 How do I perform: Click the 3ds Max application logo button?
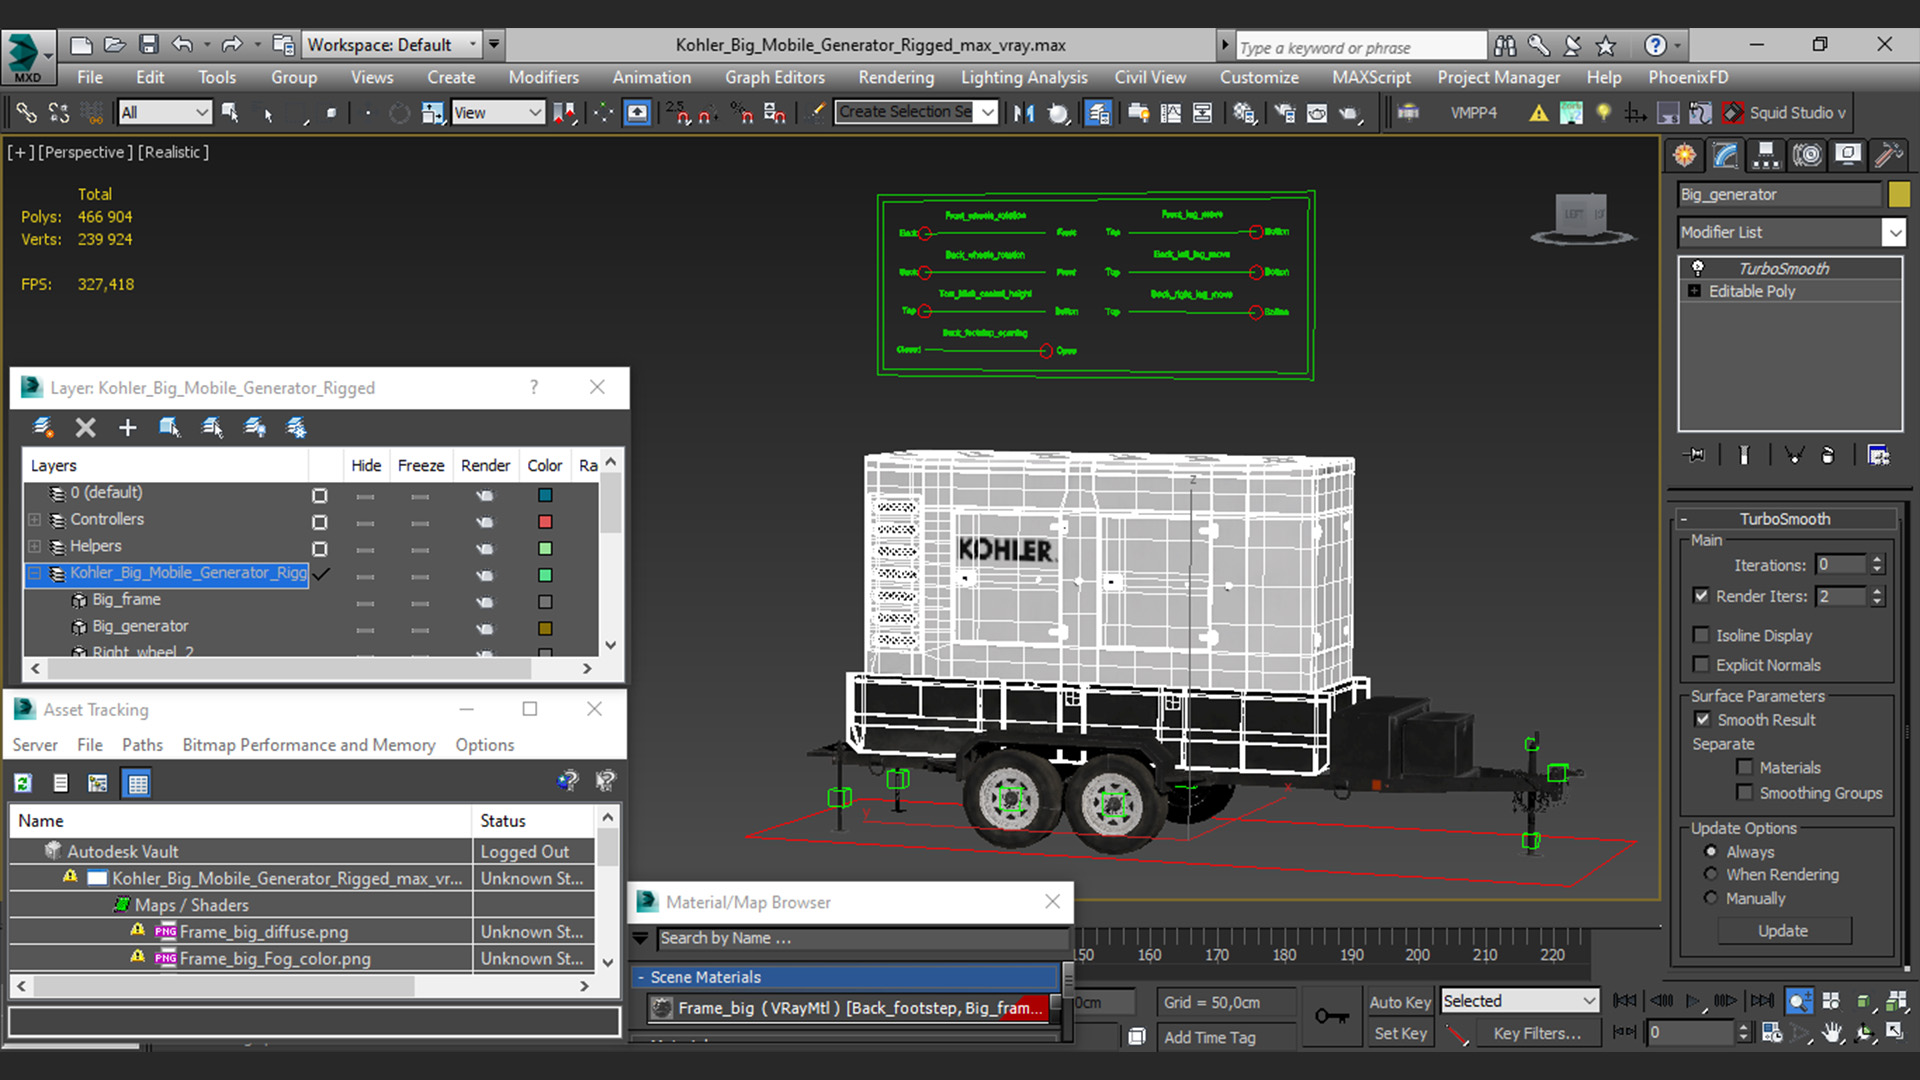tap(27, 56)
